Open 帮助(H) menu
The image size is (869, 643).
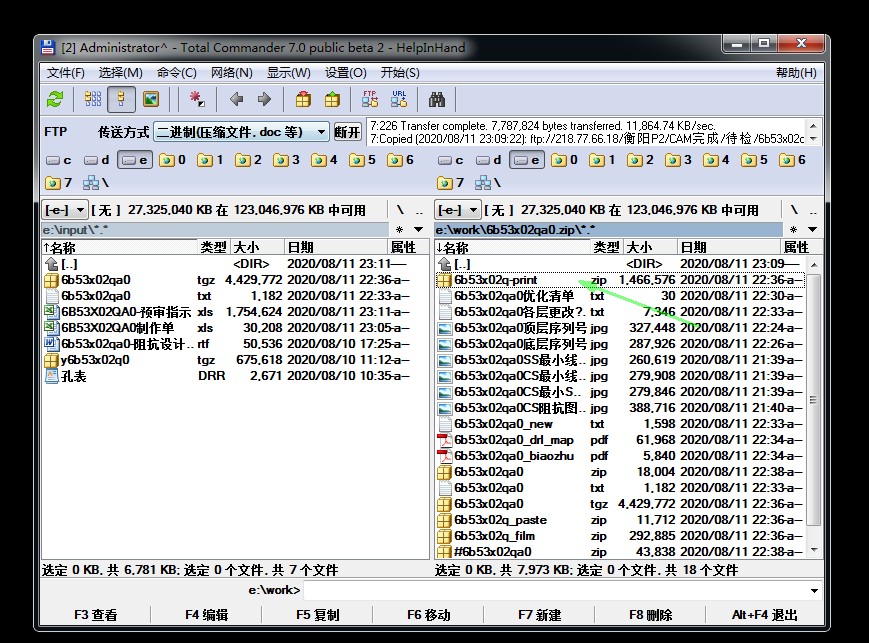(x=796, y=73)
